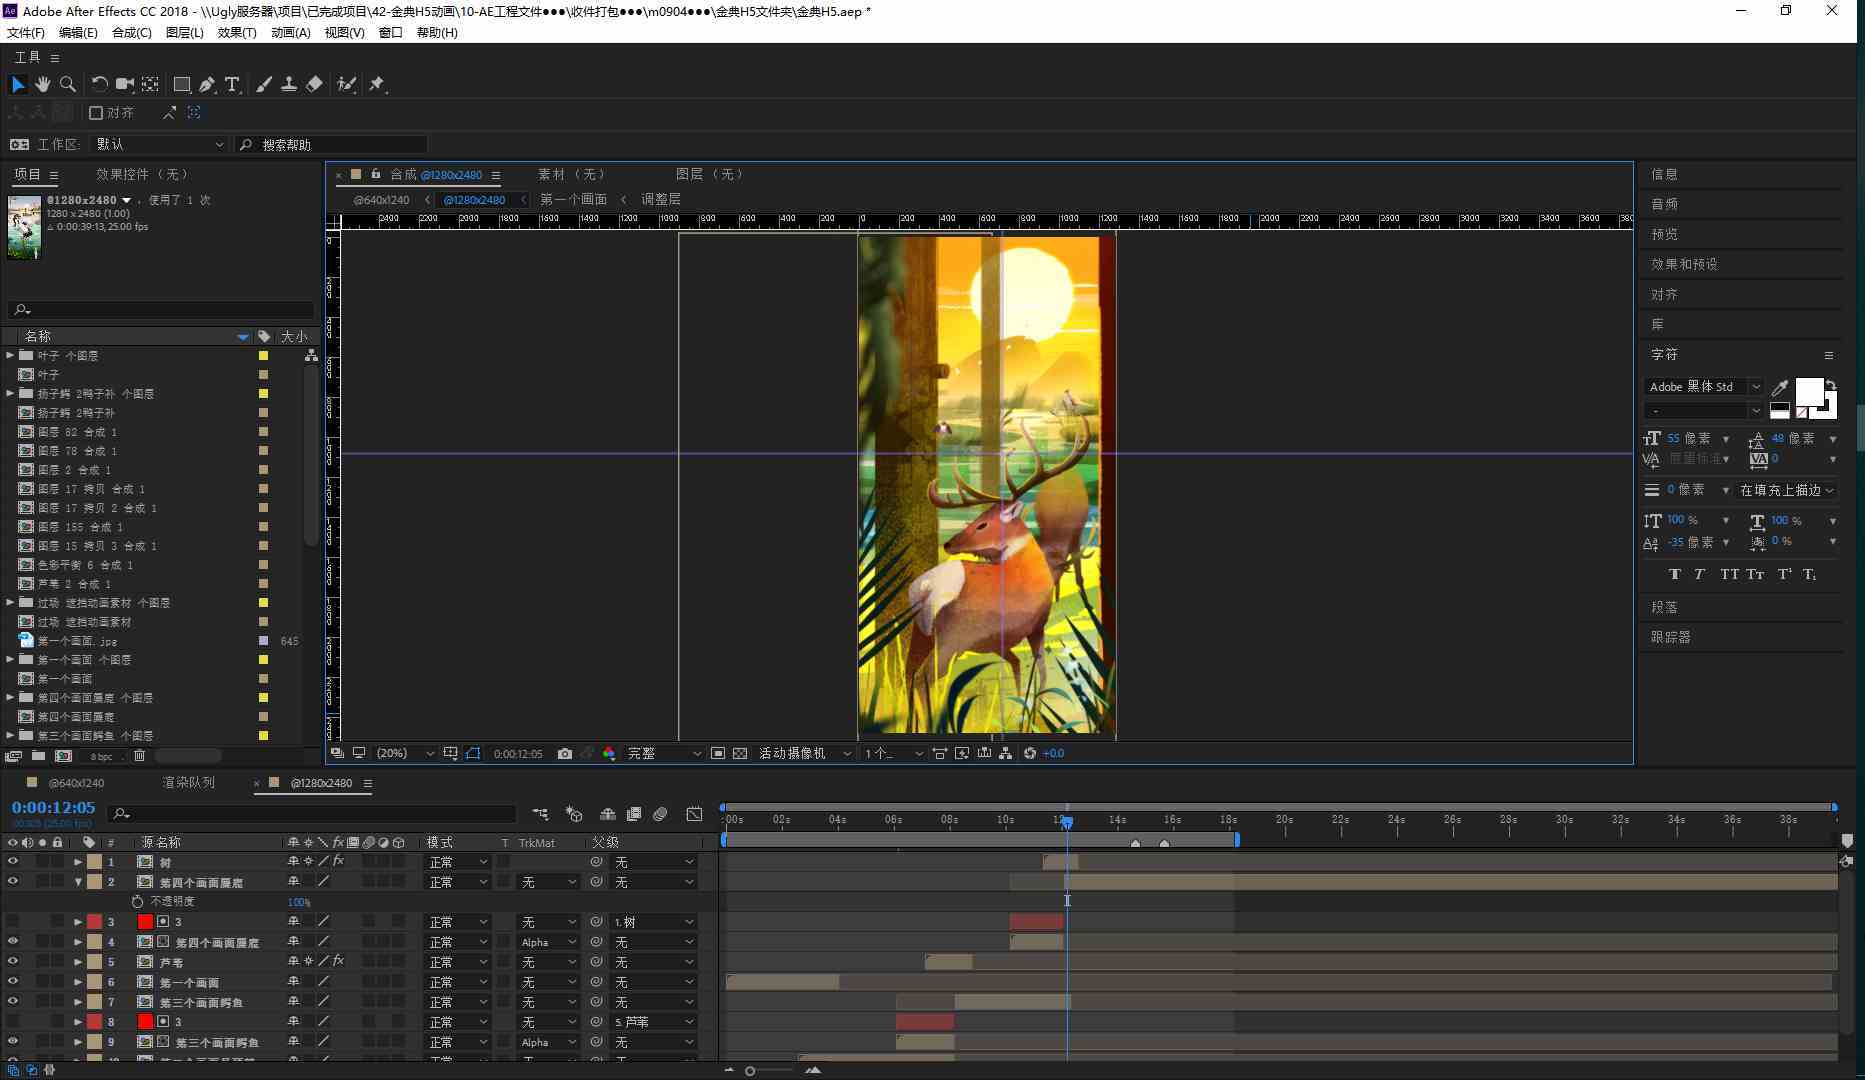1865x1080 pixels.
Task: Open the 活动摄像机 camera view dropdown
Action: coord(805,754)
